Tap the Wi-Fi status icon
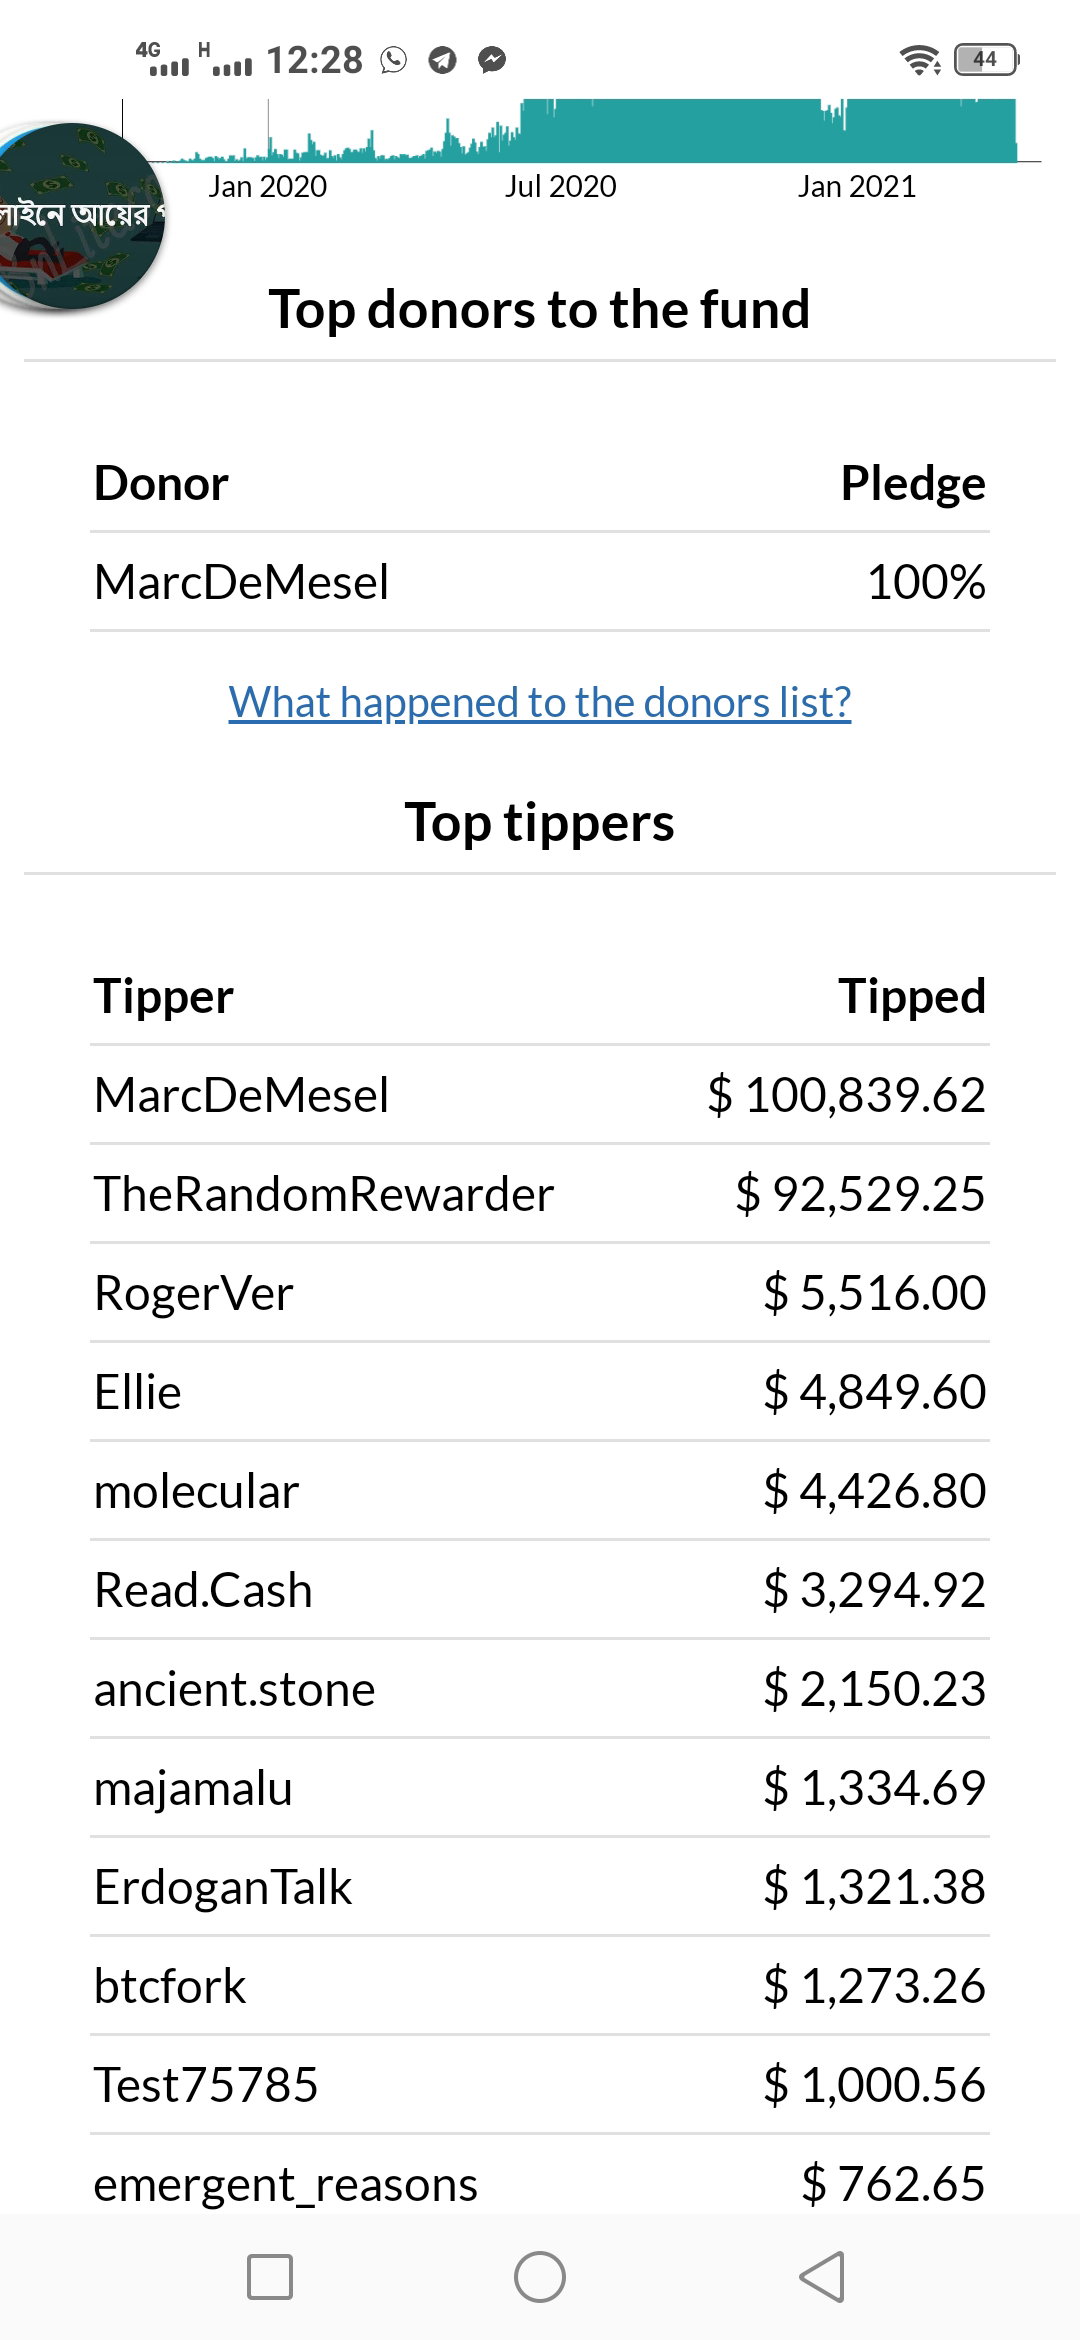 (x=920, y=60)
